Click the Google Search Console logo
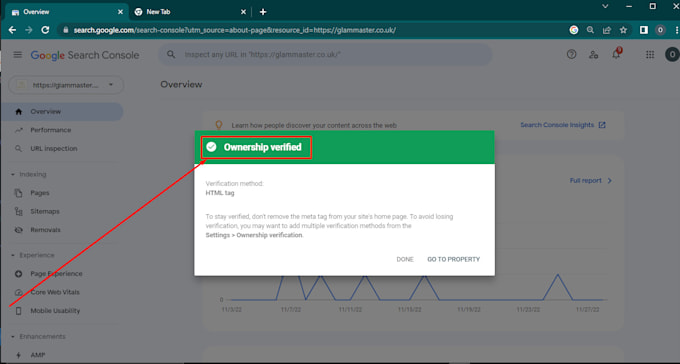This screenshot has height=364, width=680. (85, 55)
